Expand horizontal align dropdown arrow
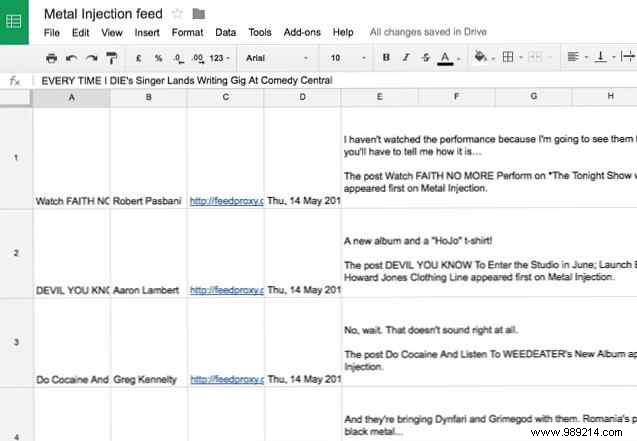This screenshot has width=637, height=441. pos(586,58)
